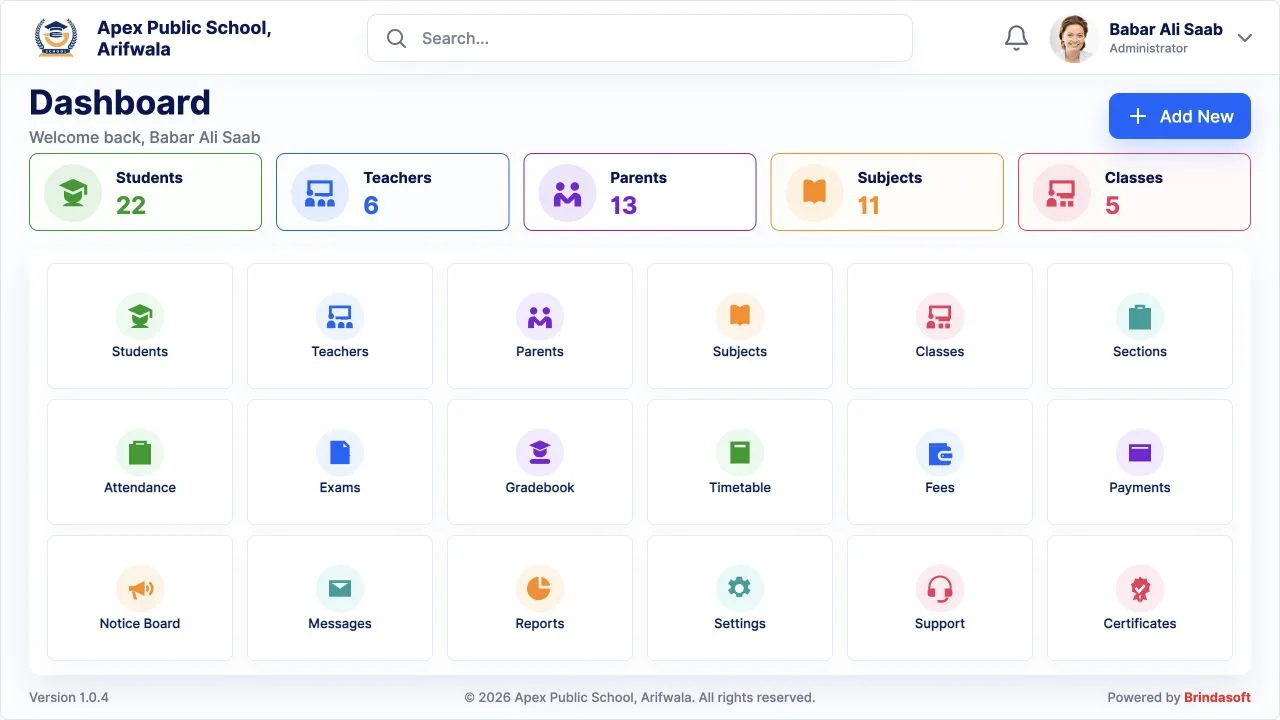Expand the user account dropdown chevron
1280x720 pixels.
pyautogui.click(x=1245, y=38)
